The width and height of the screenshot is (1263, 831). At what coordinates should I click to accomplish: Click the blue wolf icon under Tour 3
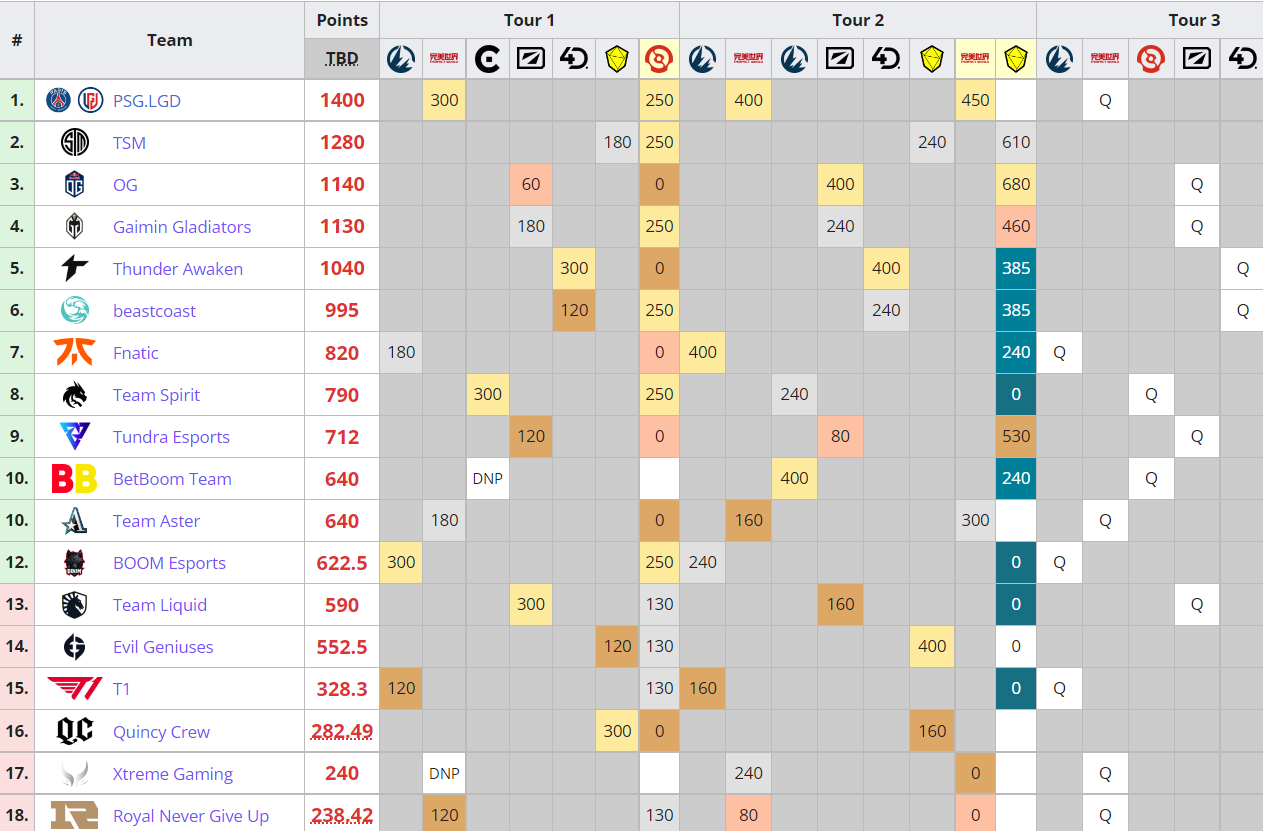coord(1059,60)
